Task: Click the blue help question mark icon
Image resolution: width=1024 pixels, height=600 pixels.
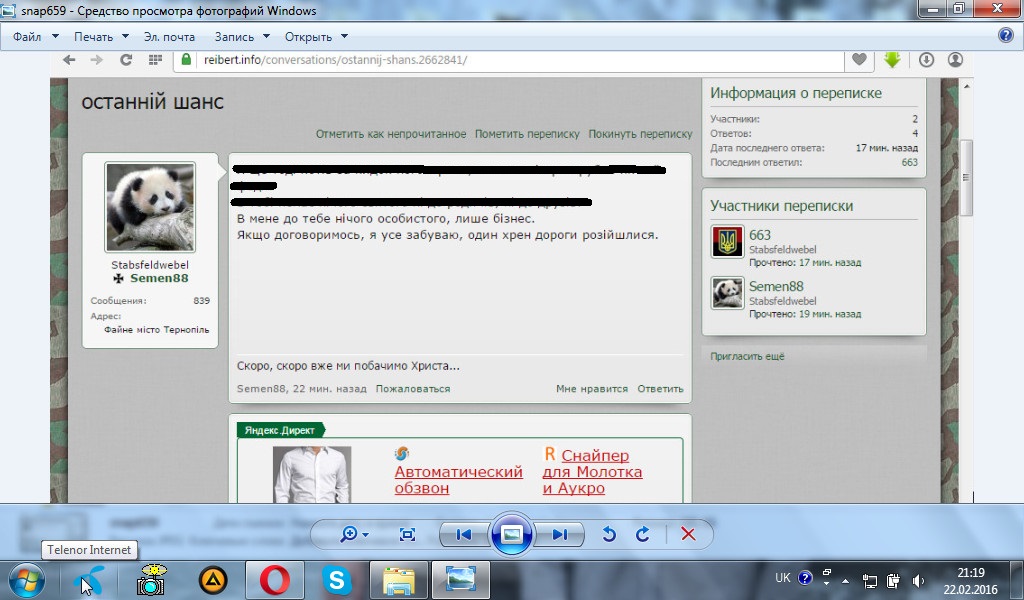Action: (1006, 35)
